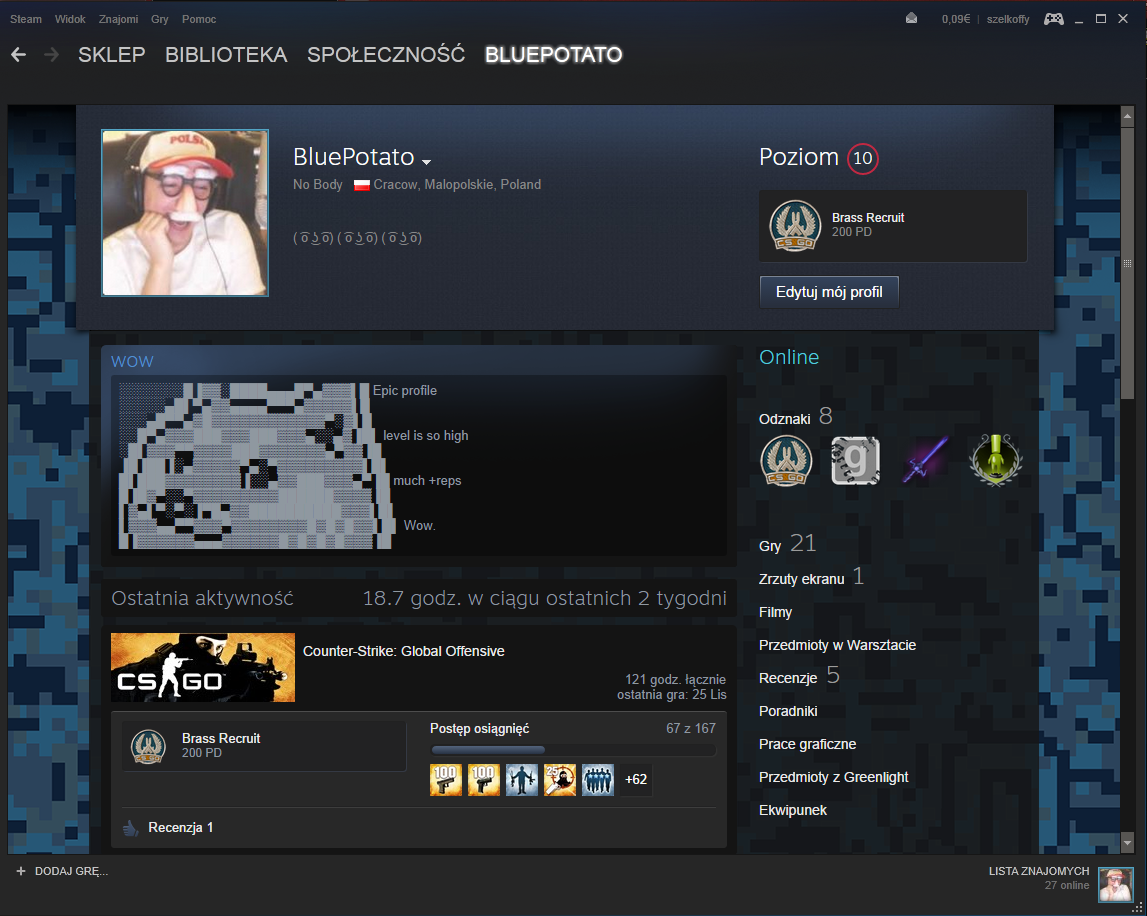Click the achievement progress bar

[574, 750]
